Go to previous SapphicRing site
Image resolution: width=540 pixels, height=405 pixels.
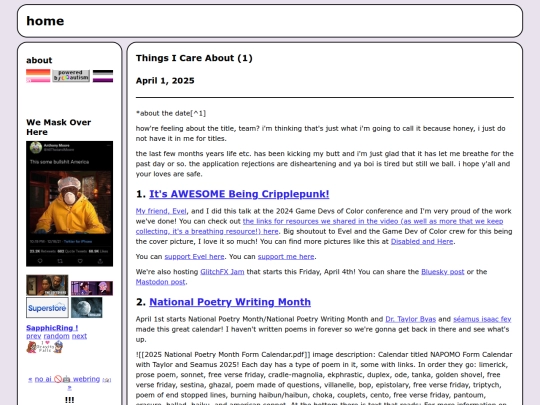(x=34, y=336)
